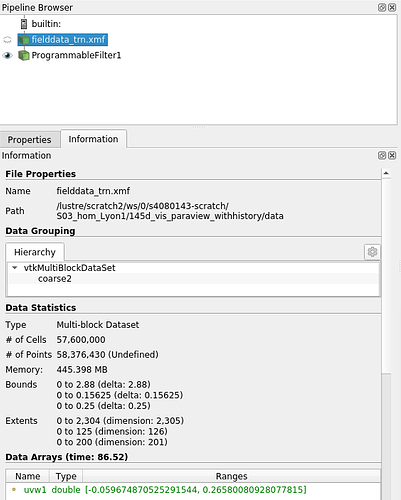This screenshot has height=500, width=401.
Task: Sort data arrays by Name column
Action: [x=28, y=476]
